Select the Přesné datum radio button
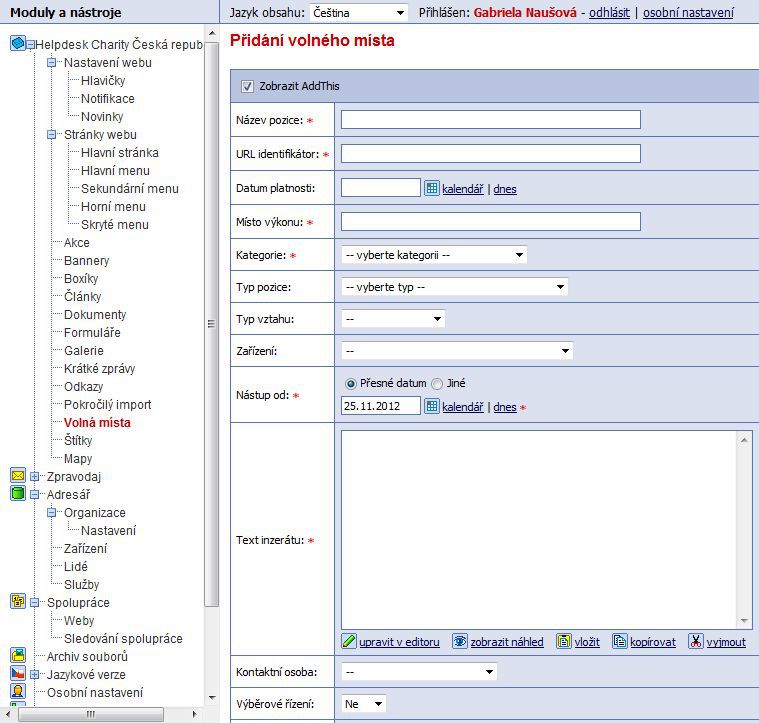 [x=350, y=384]
